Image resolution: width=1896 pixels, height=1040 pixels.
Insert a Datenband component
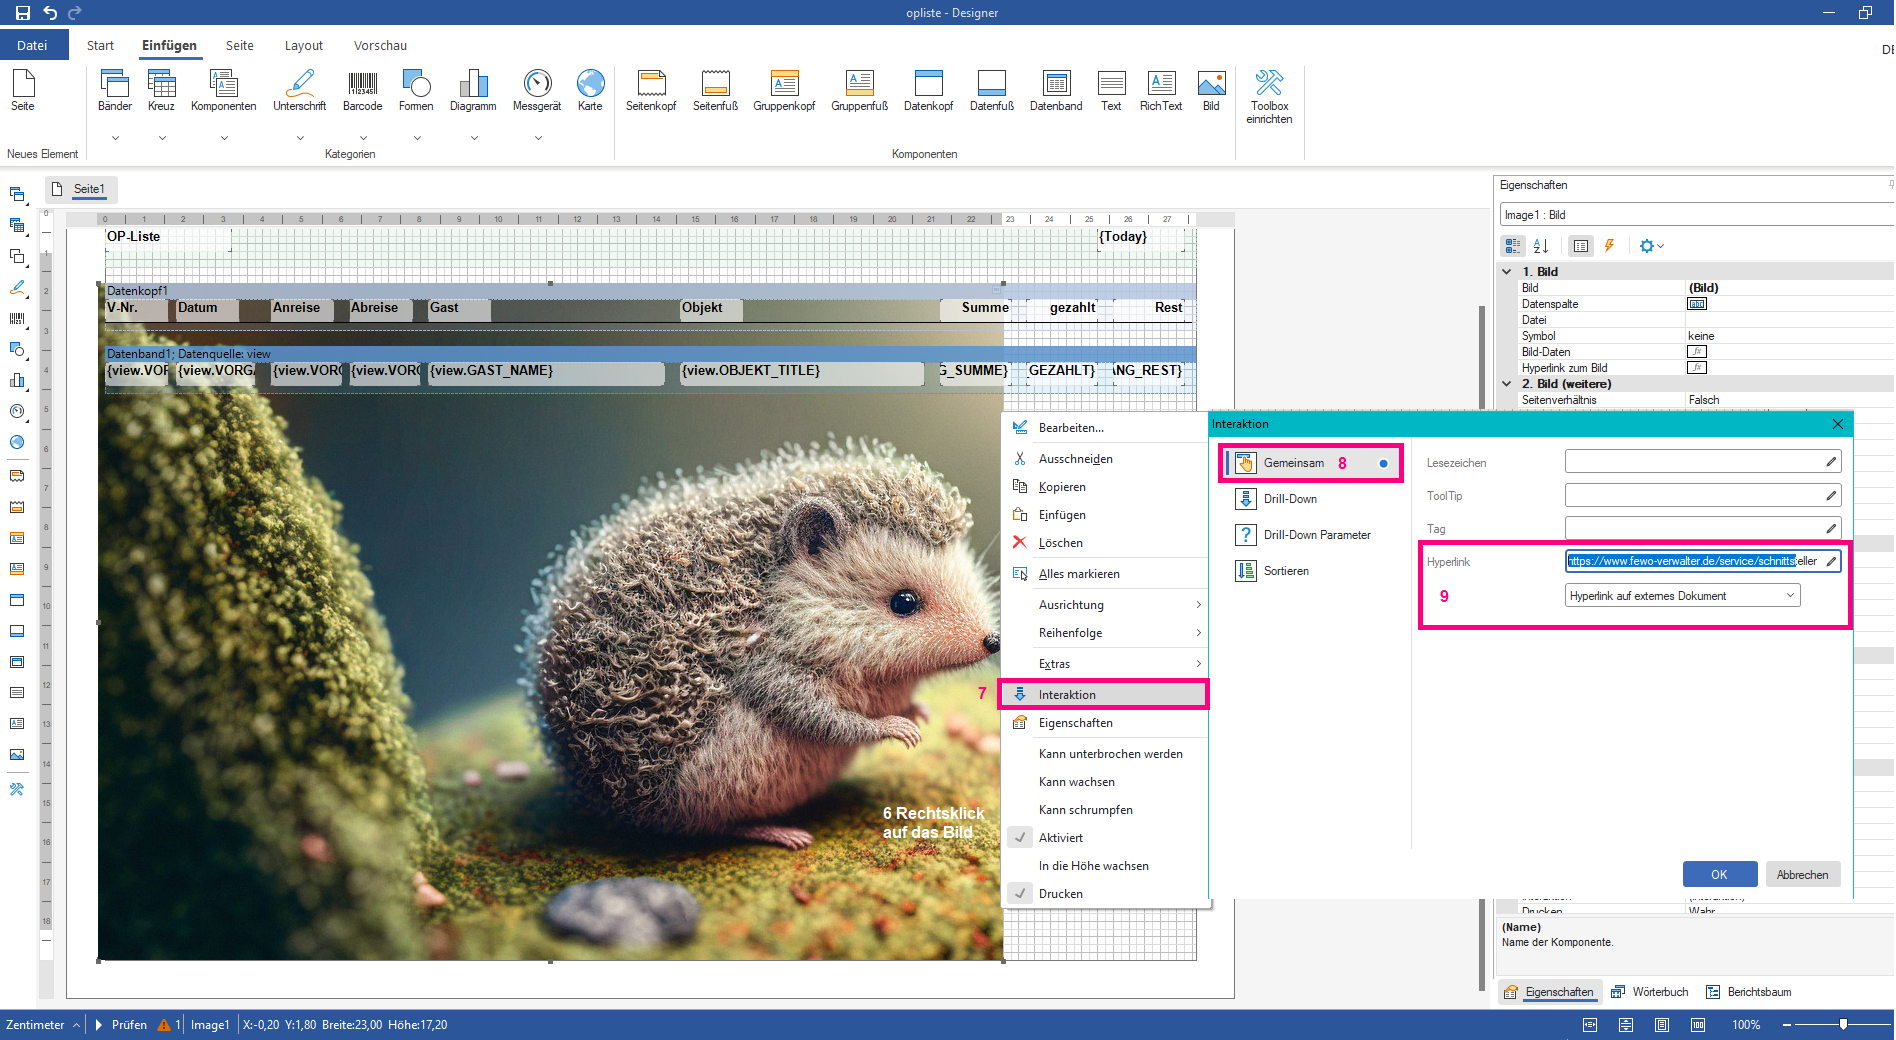(1056, 91)
